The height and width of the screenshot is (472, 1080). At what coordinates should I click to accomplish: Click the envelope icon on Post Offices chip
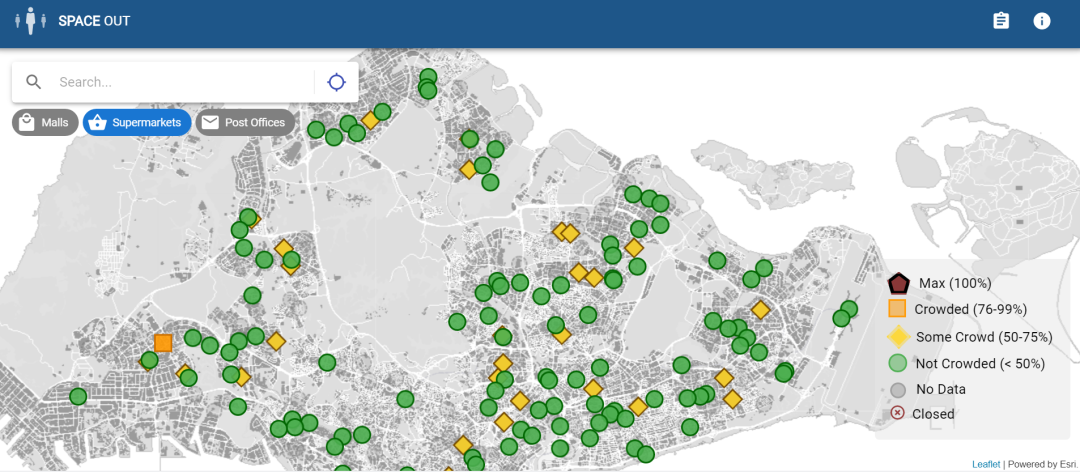coord(210,122)
